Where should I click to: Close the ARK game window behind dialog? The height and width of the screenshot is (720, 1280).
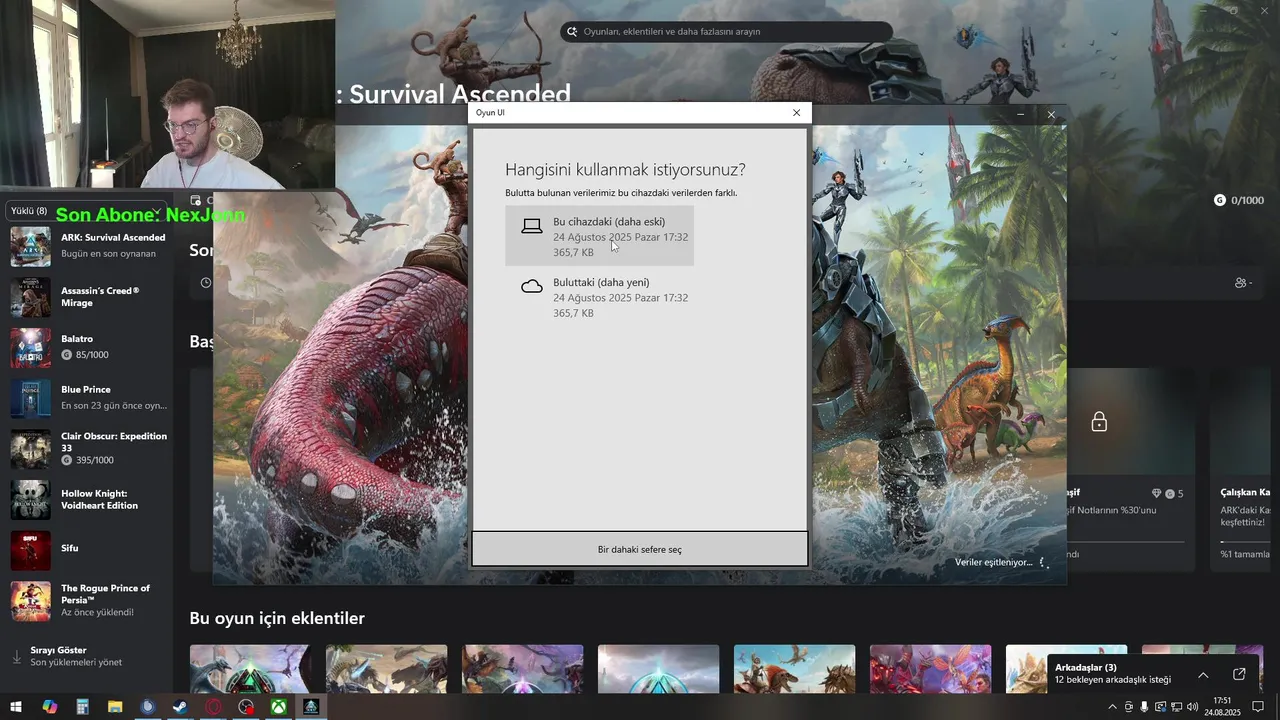[x=1051, y=115]
